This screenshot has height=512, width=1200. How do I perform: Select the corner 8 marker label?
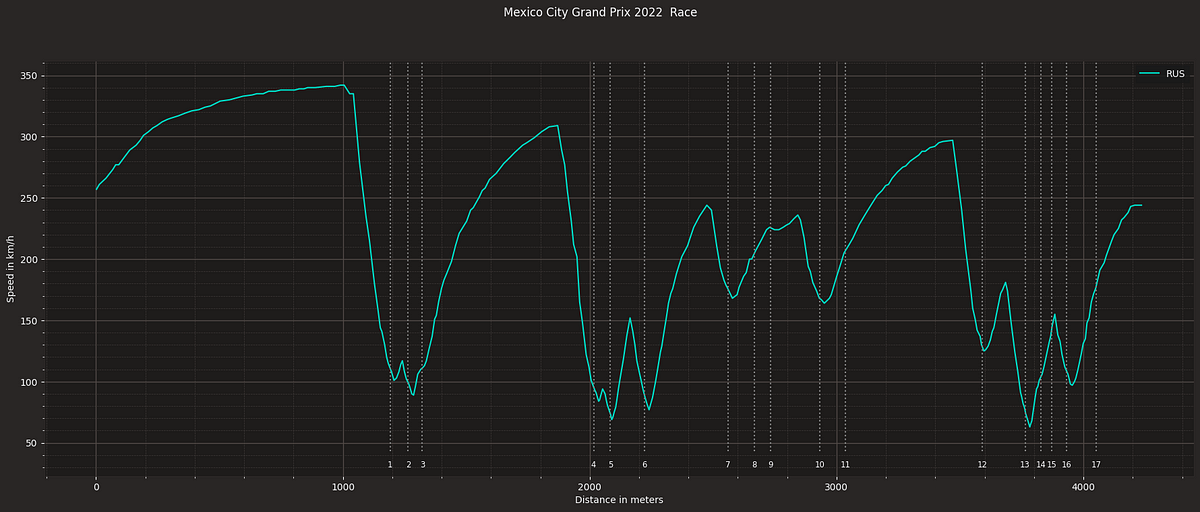[754, 465]
